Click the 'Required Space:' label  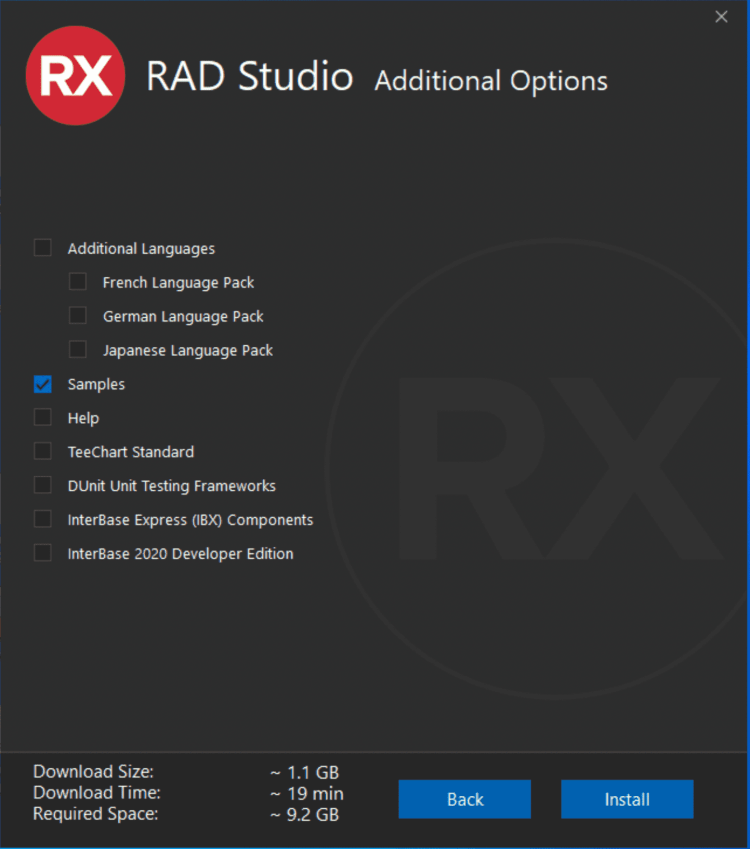click(96, 814)
